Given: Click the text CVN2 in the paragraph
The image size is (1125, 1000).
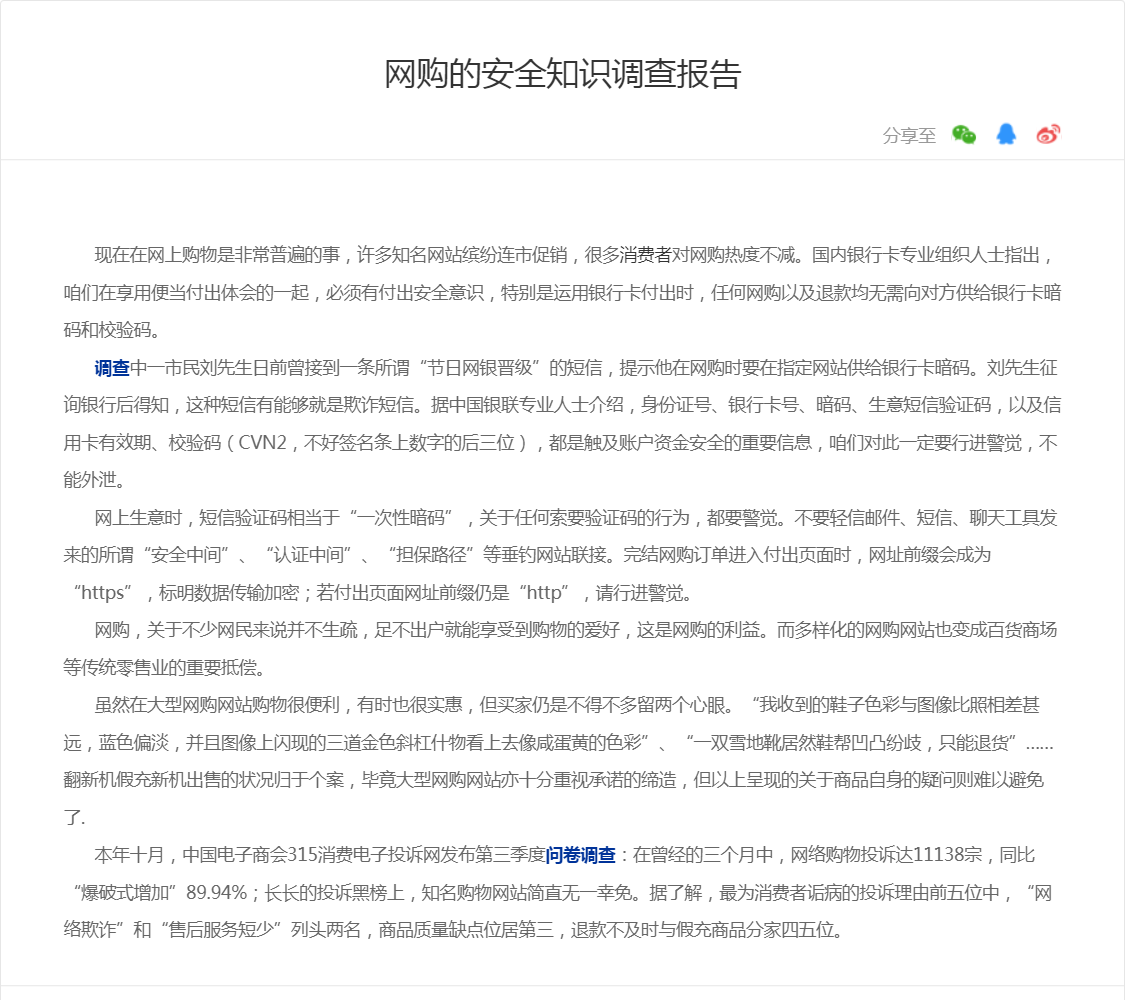Looking at the screenshot, I should (262, 443).
